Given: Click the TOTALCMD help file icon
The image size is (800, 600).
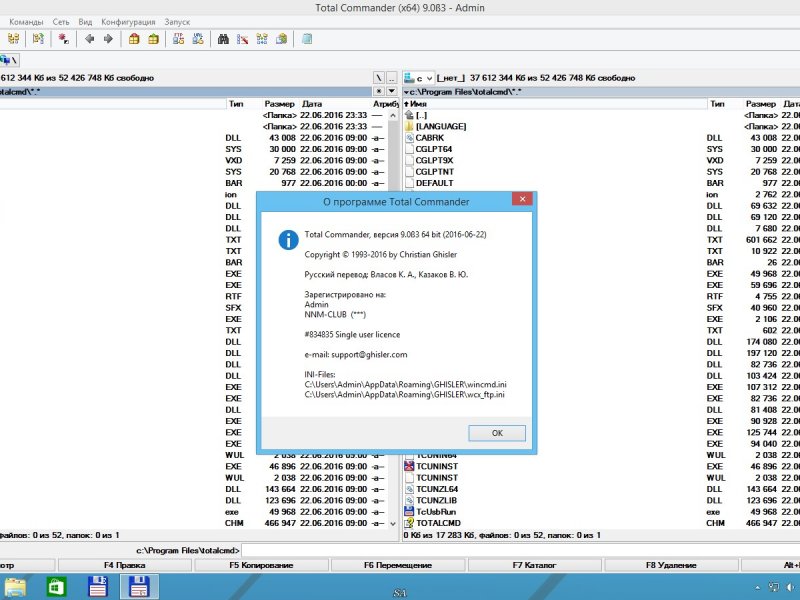Looking at the screenshot, I should pyautogui.click(x=409, y=523).
